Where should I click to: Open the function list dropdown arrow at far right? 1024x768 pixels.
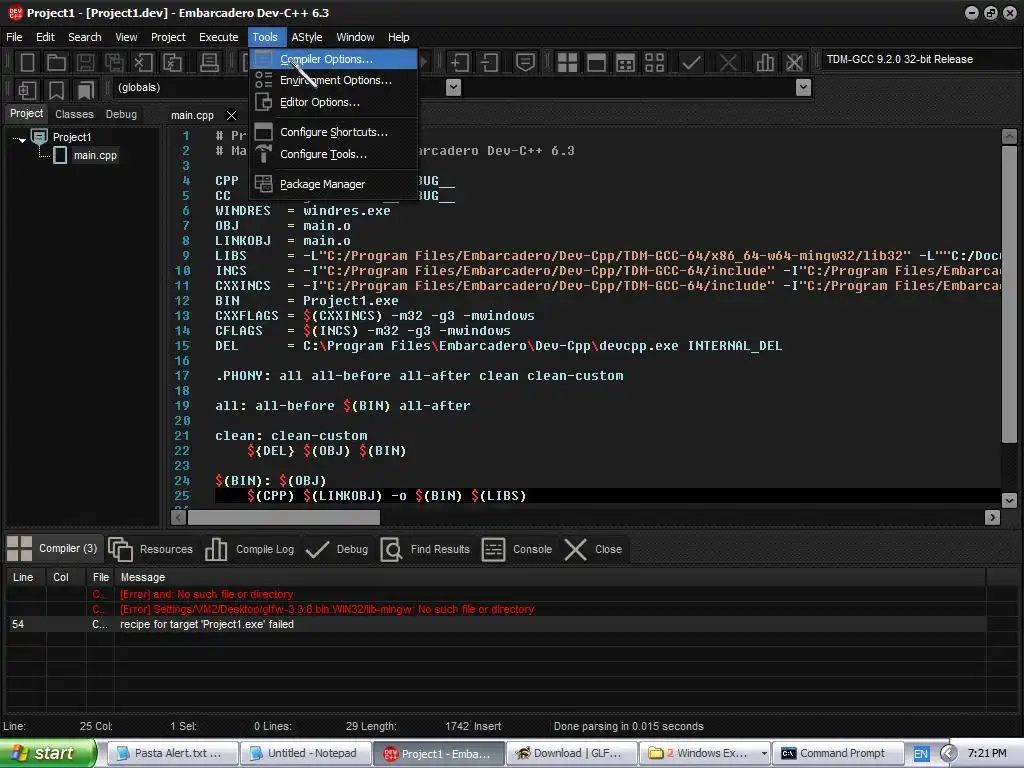coord(804,88)
